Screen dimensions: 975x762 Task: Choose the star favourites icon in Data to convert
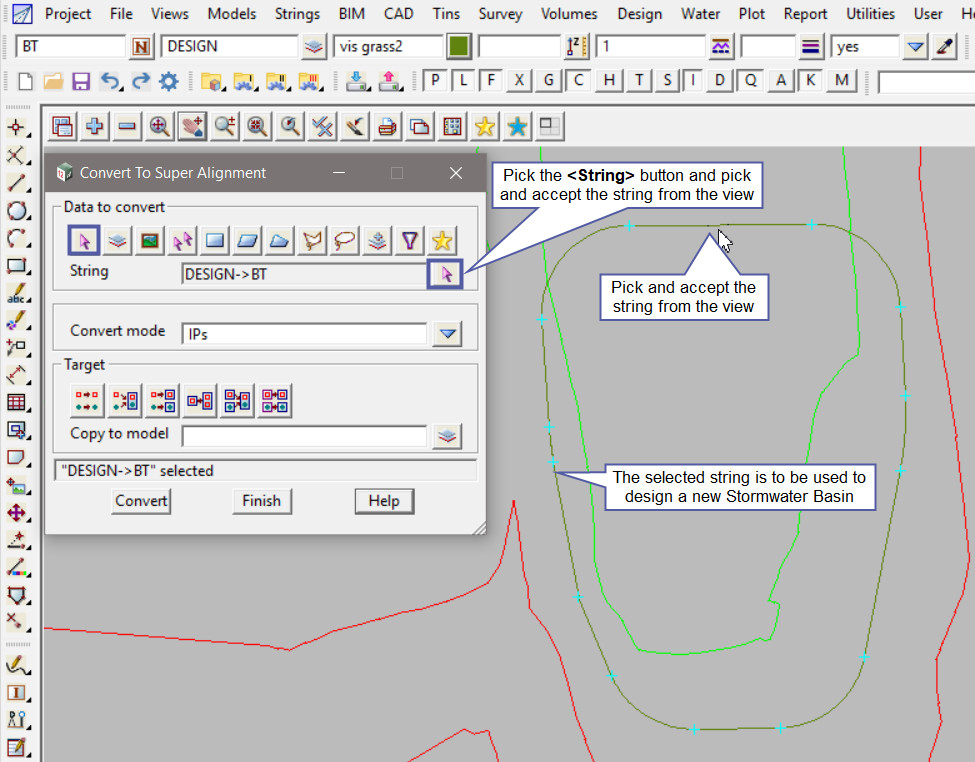click(442, 240)
